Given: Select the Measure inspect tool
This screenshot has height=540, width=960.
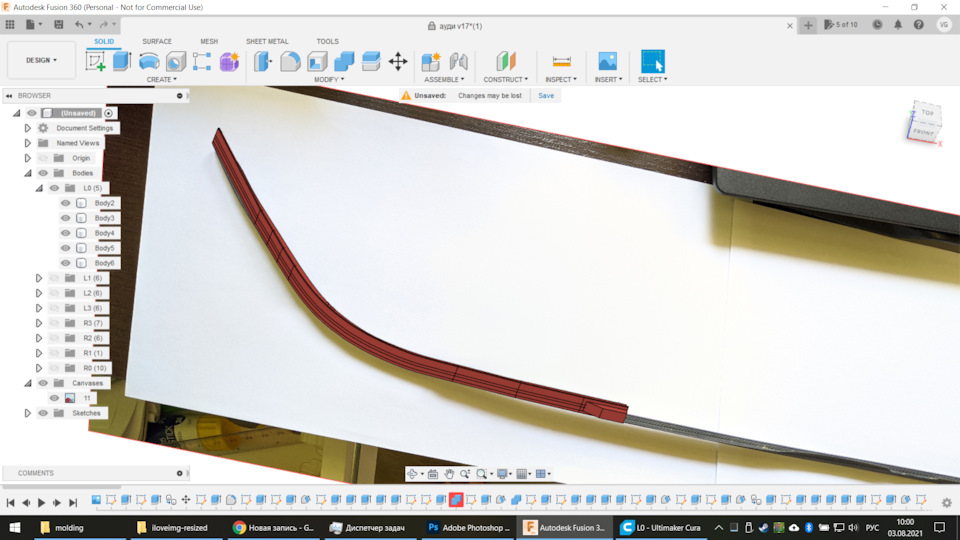Looking at the screenshot, I should 561,61.
